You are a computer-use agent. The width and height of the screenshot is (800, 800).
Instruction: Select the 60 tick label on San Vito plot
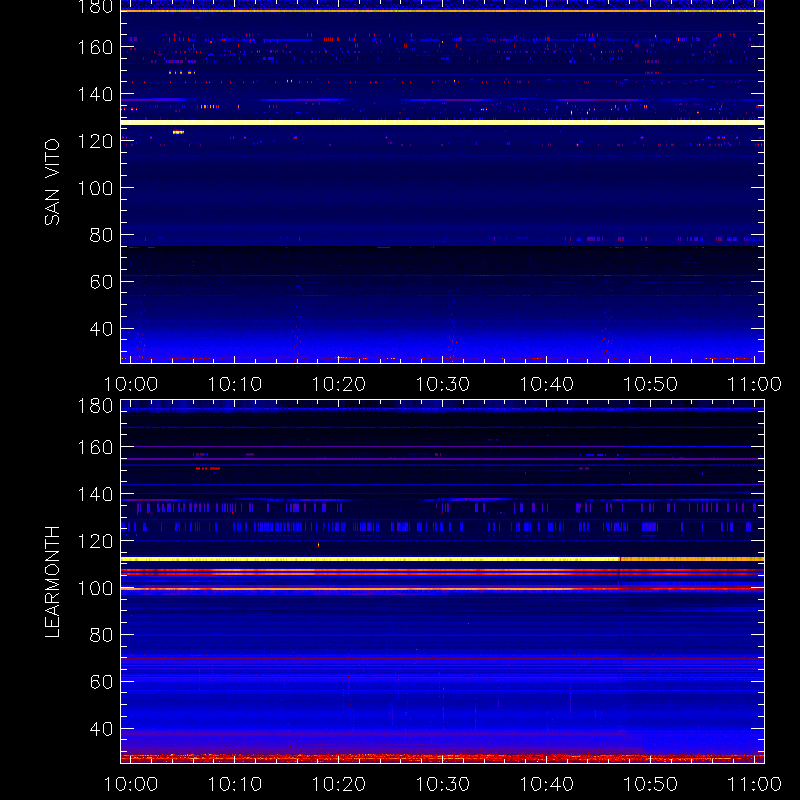tap(101, 282)
